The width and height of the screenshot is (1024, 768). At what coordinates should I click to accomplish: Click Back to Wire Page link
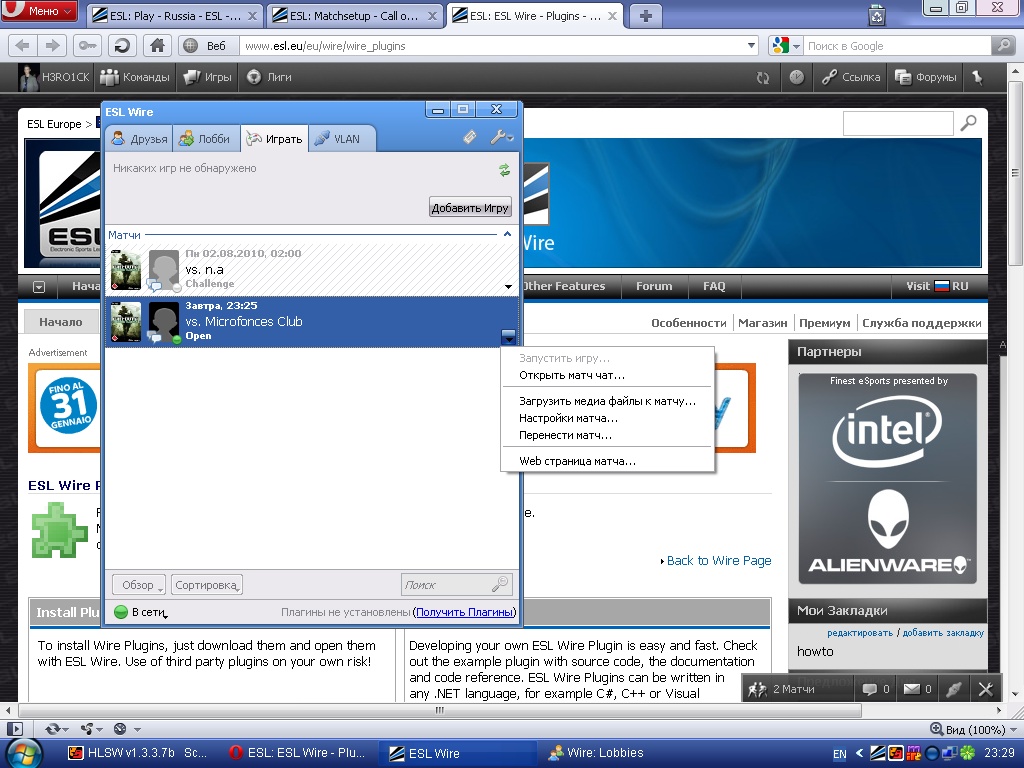click(718, 560)
